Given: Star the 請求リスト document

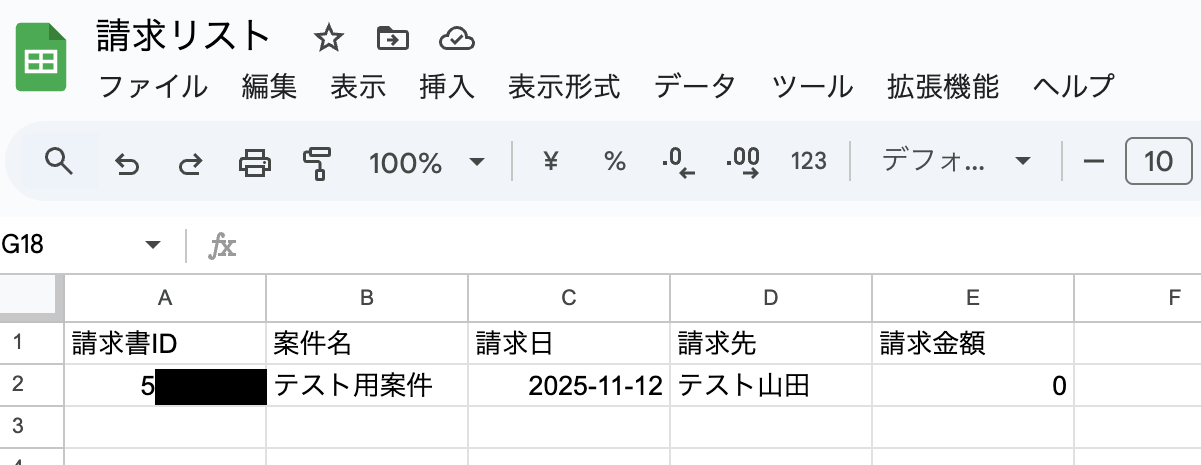Looking at the screenshot, I should coord(328,39).
